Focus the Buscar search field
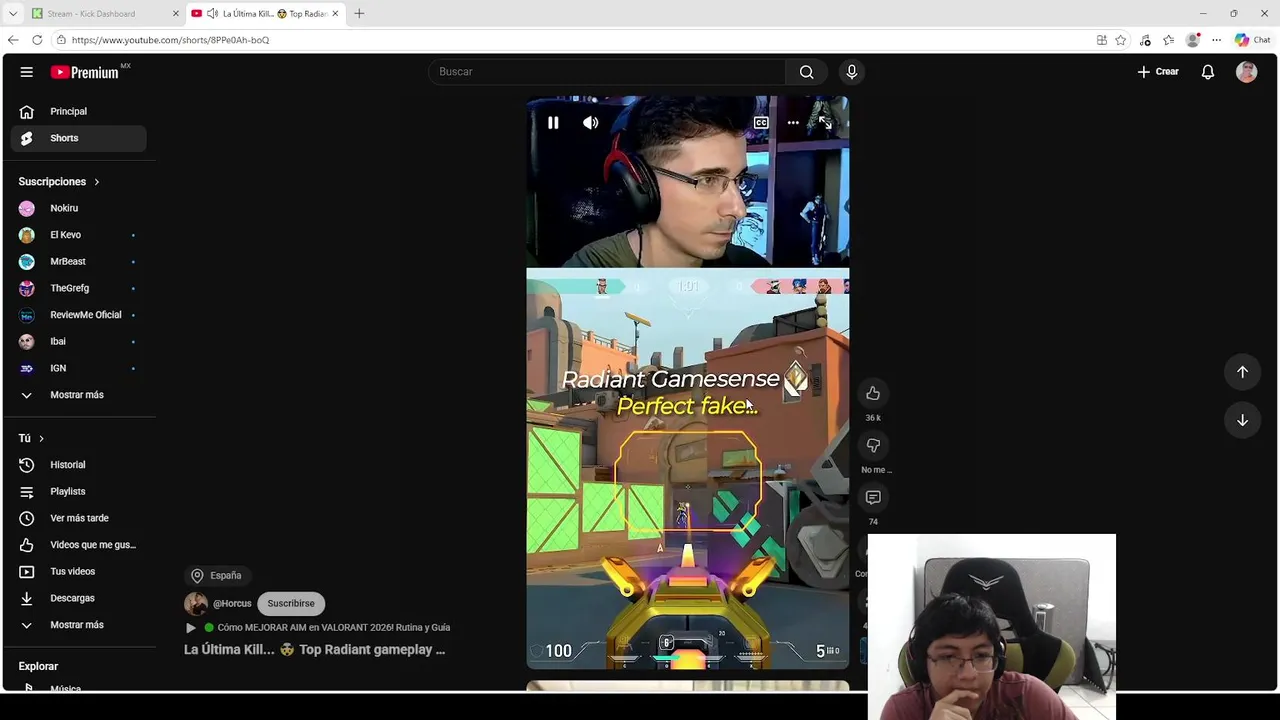 [607, 72]
